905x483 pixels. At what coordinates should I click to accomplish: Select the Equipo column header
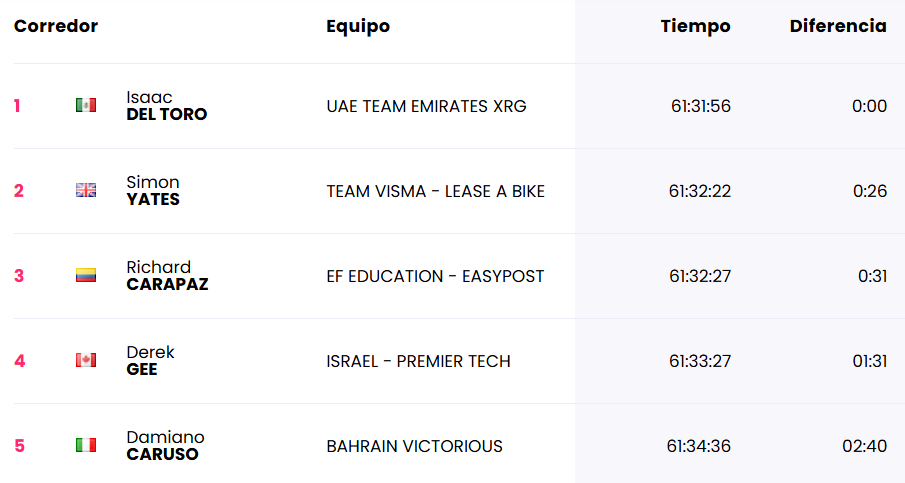click(x=358, y=26)
